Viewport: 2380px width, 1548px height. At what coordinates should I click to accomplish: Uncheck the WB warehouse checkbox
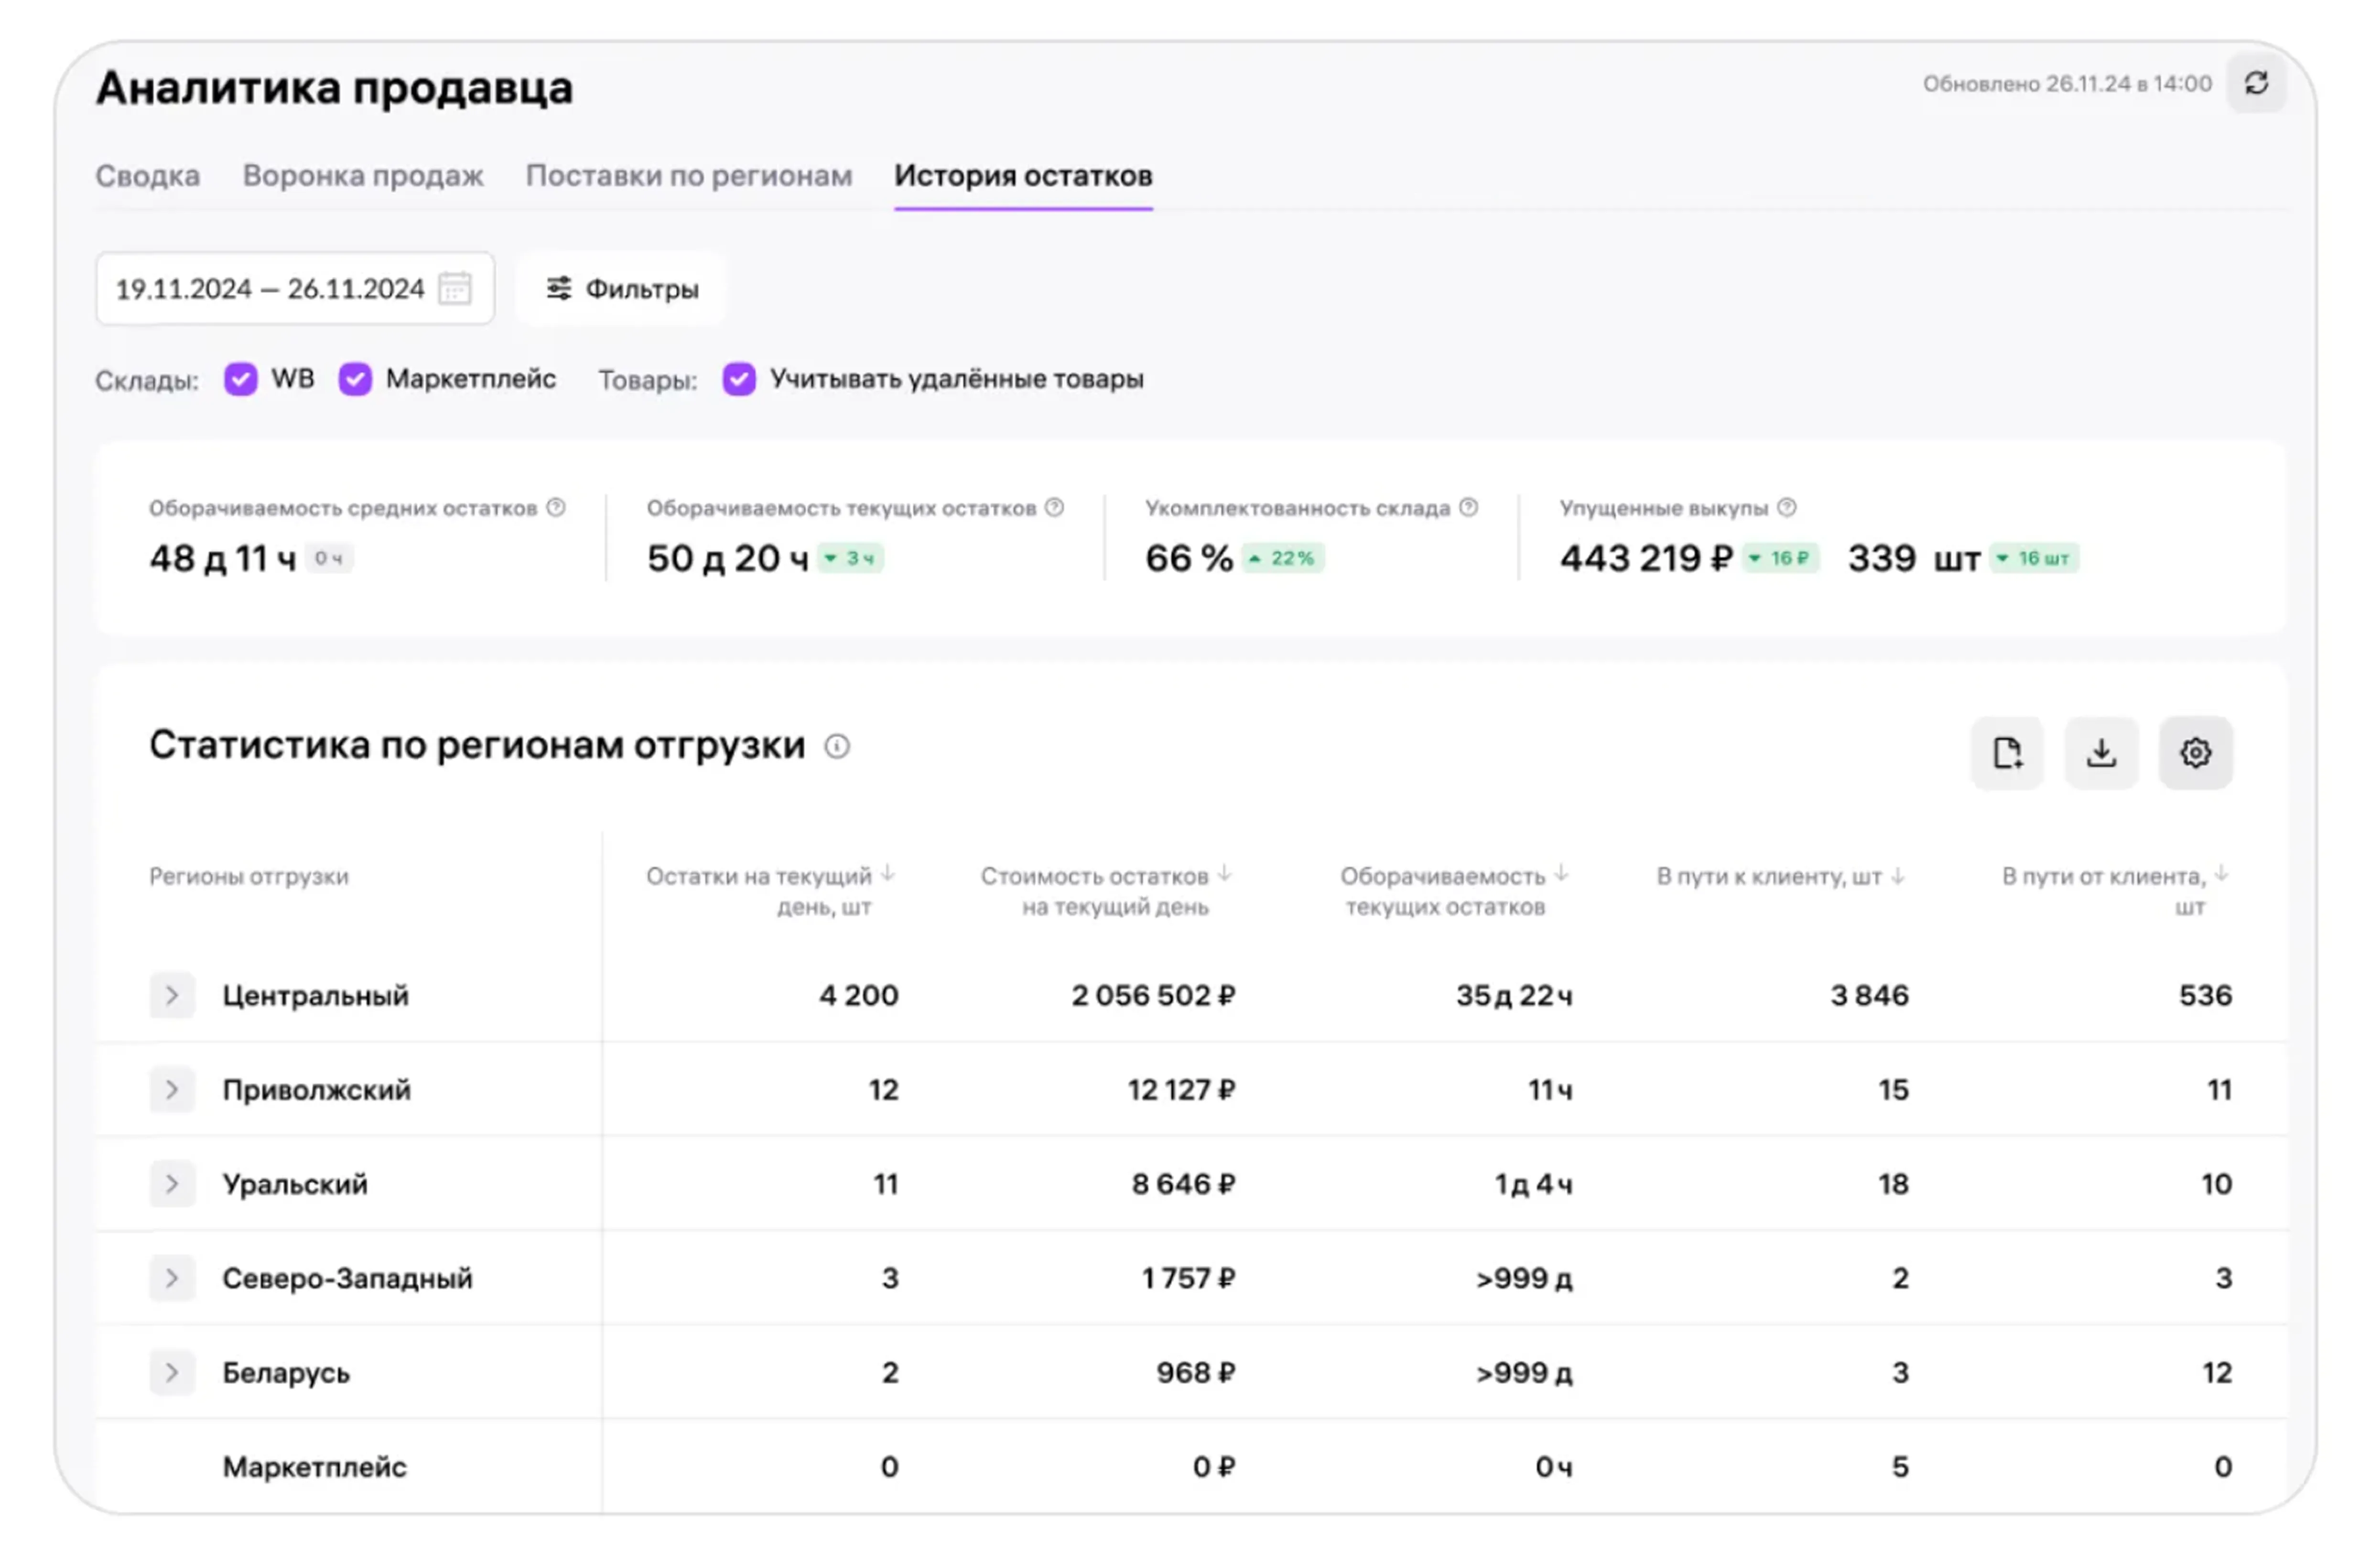coord(240,379)
